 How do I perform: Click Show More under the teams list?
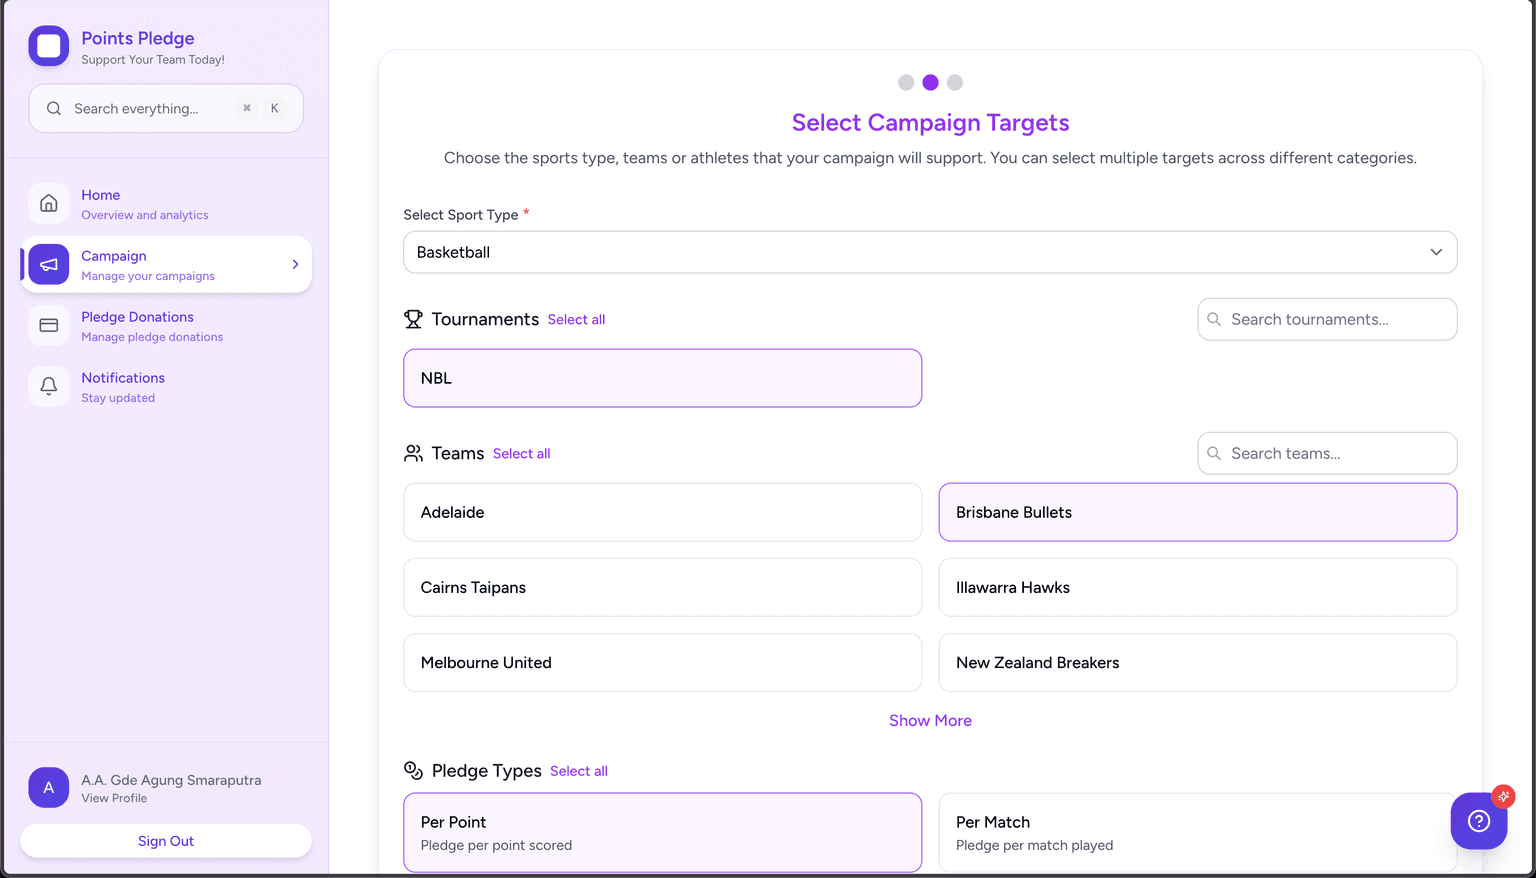[930, 720]
